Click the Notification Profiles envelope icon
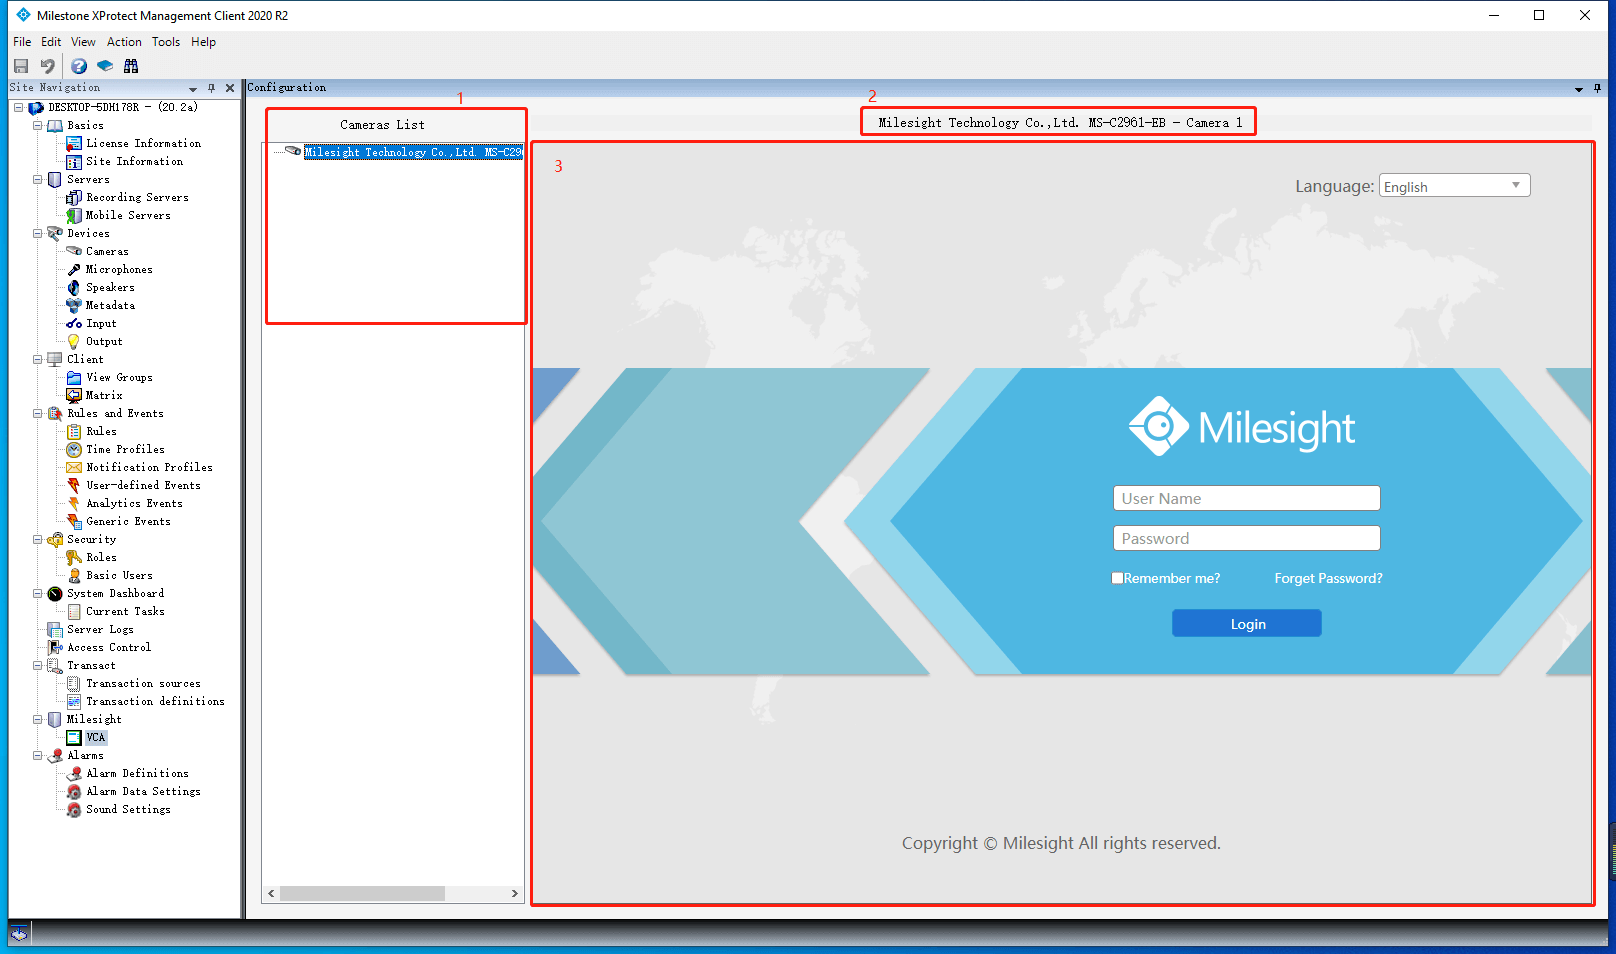This screenshot has height=954, width=1616. pos(74,468)
